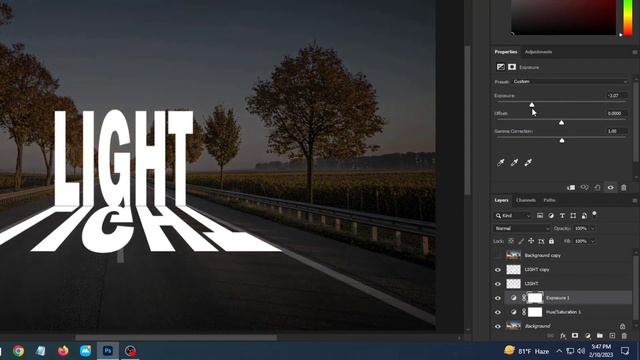The height and width of the screenshot is (360, 640).
Task: Open the Normal blend mode dropdown
Action: [x=522, y=229]
